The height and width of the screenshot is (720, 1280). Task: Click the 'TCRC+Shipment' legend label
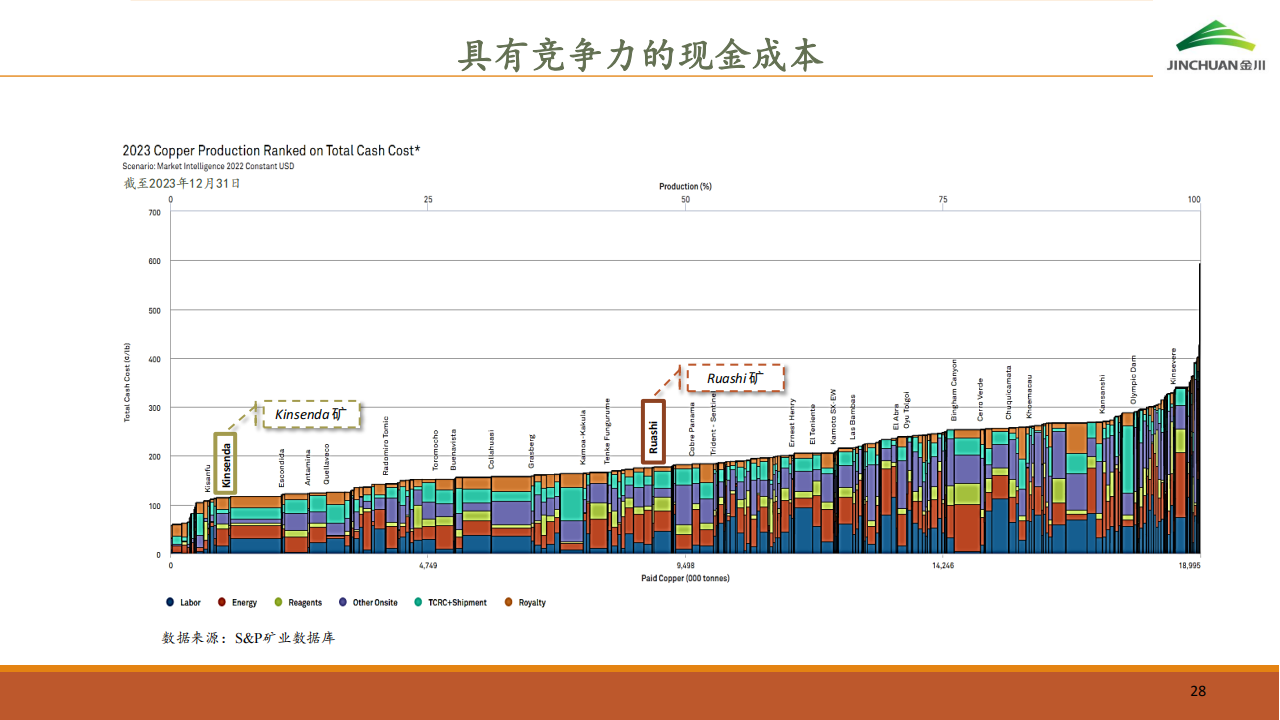click(x=458, y=603)
